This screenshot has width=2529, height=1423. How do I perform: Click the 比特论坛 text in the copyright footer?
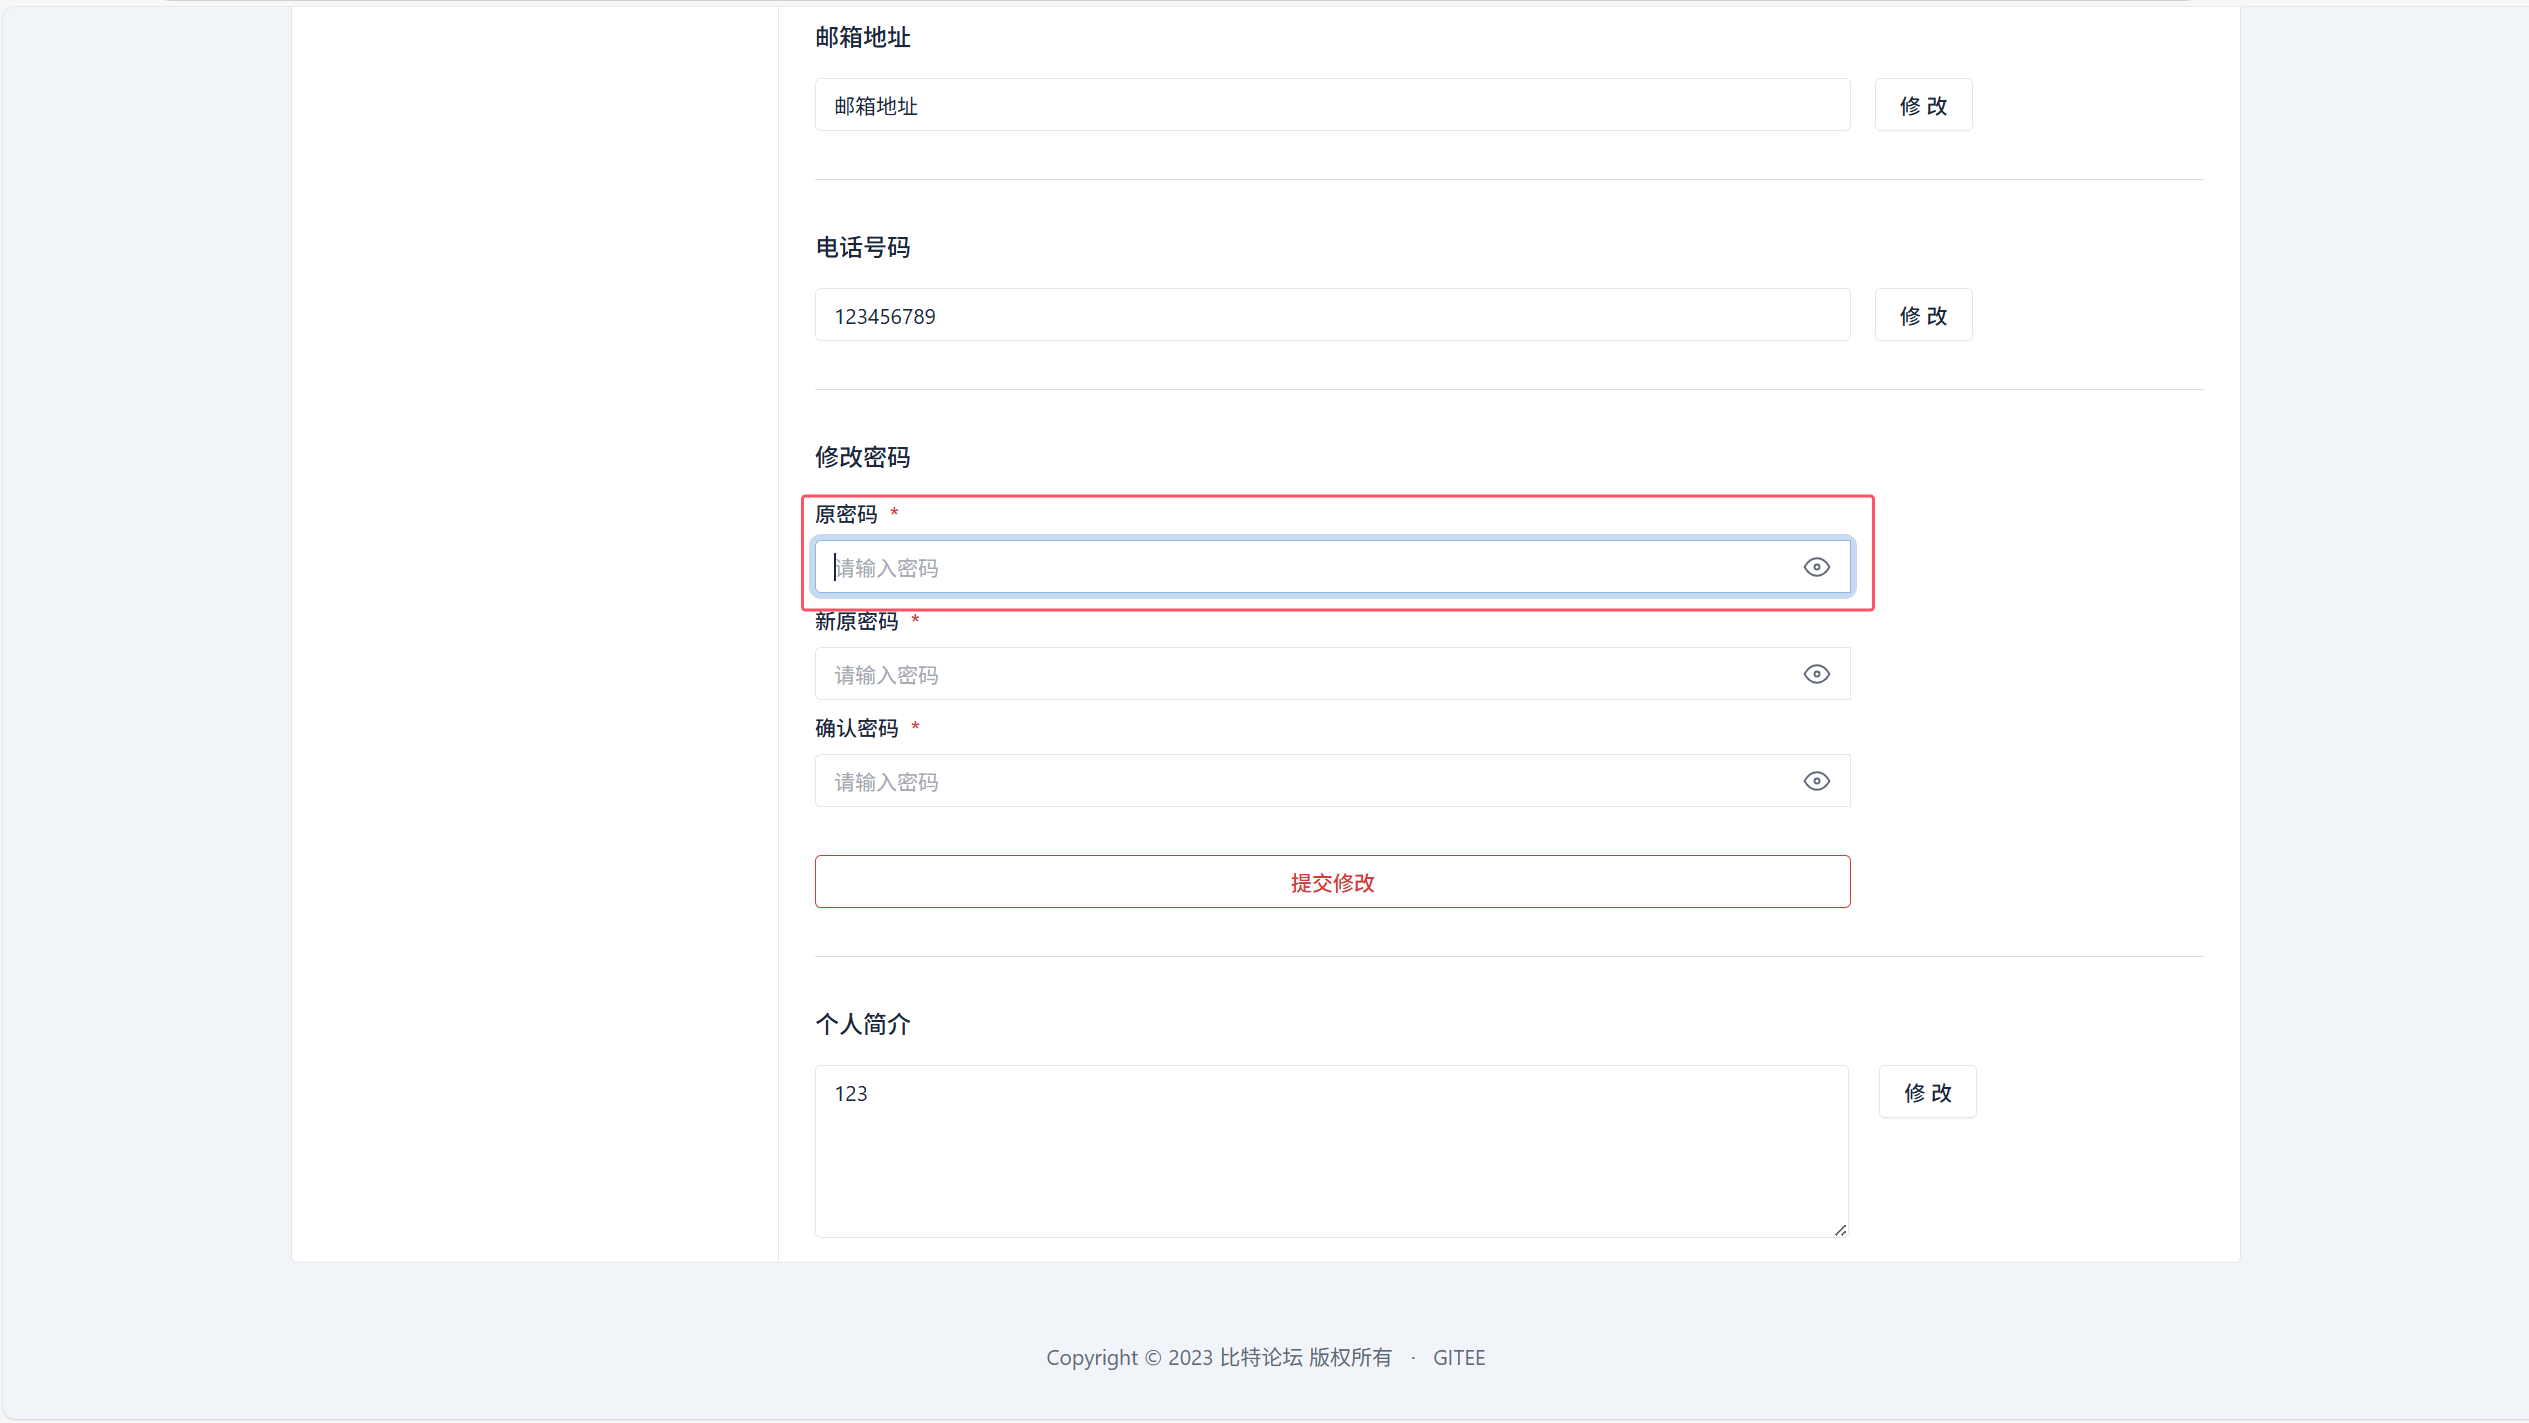(1260, 1357)
